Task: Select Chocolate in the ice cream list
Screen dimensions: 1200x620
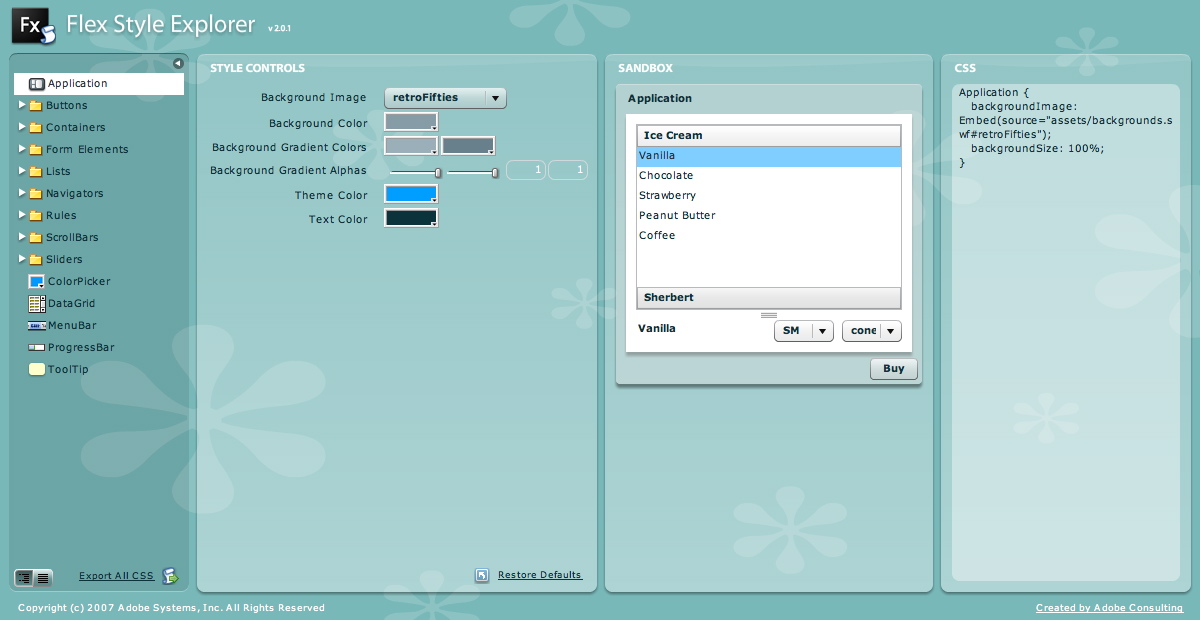Action: click(x=666, y=176)
